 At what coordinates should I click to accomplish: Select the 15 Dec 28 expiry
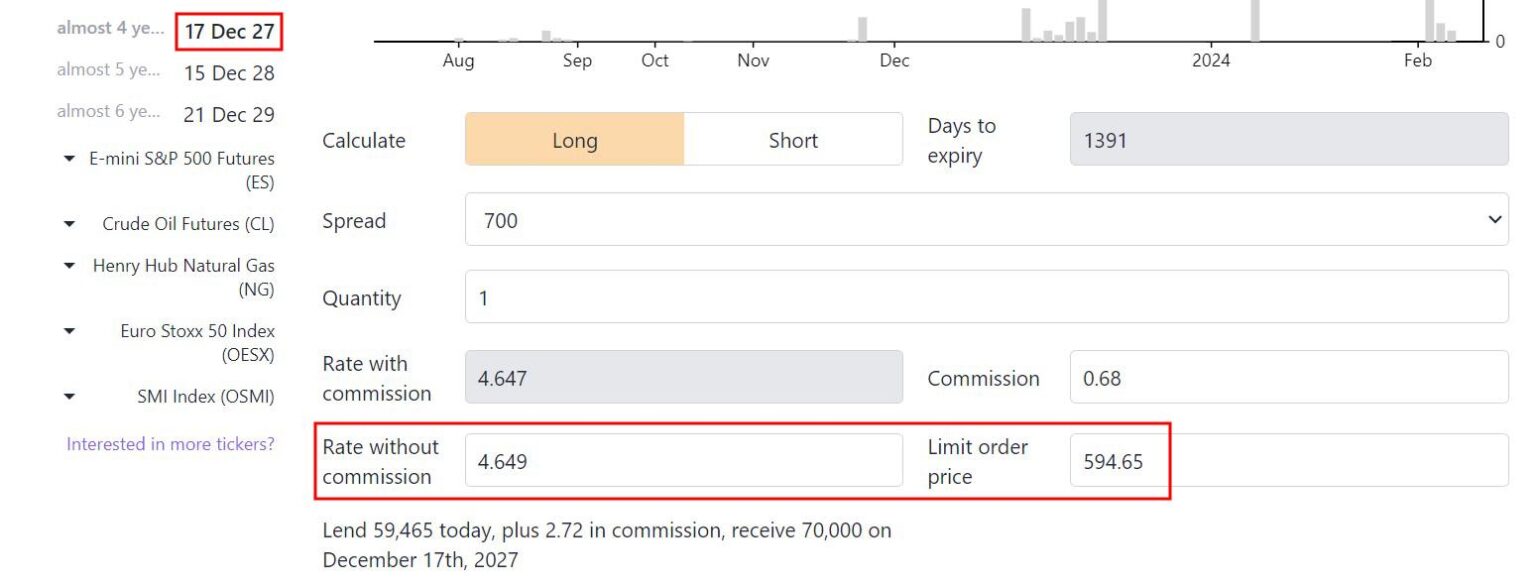229,73
